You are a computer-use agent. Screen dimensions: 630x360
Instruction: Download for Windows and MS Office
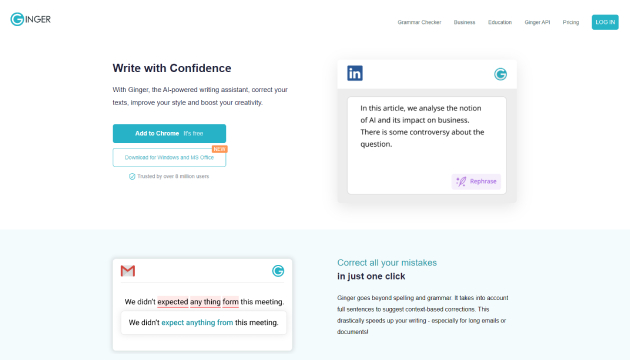(x=169, y=158)
